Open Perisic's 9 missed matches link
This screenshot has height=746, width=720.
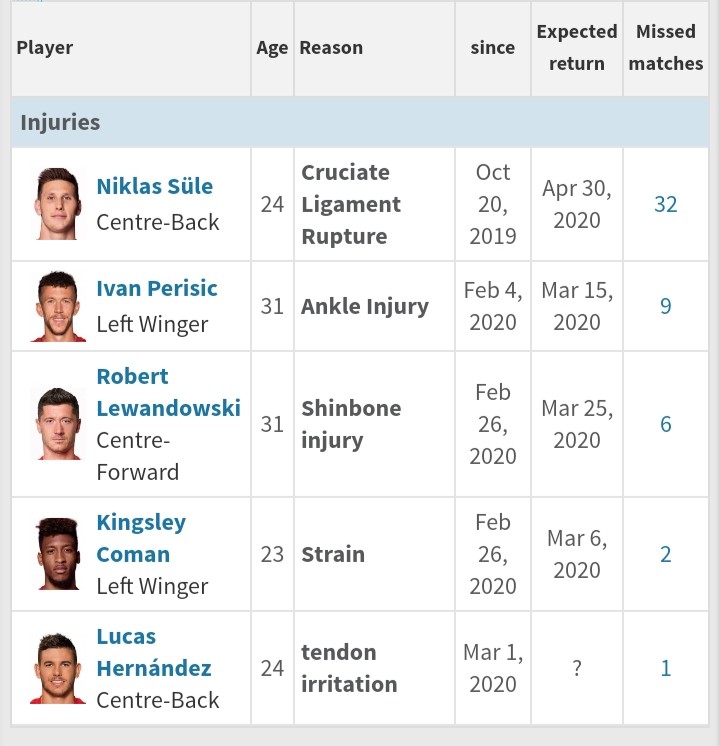pos(666,306)
